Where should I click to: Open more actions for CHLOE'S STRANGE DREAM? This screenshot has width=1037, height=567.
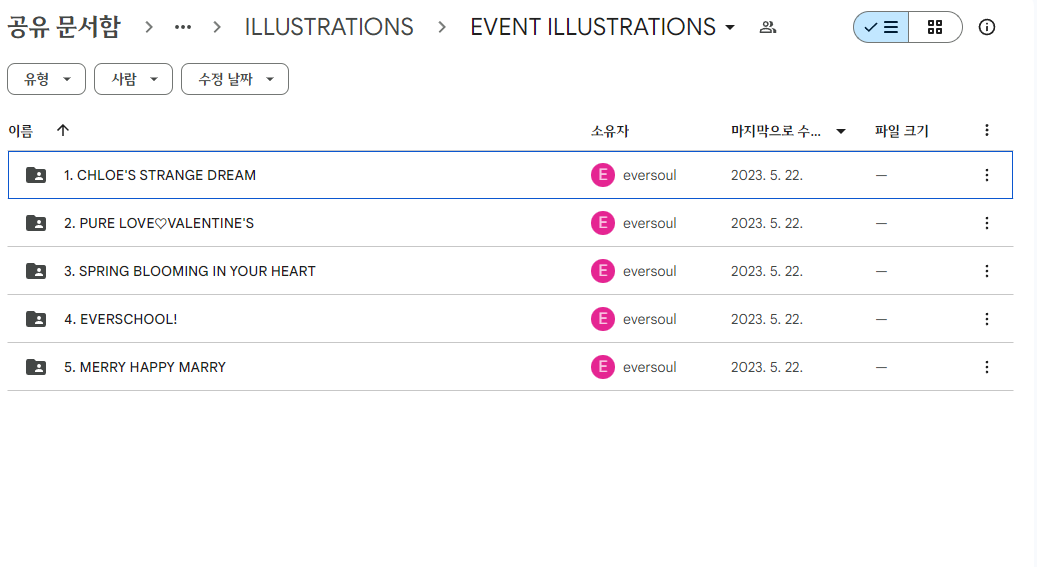pos(987,175)
